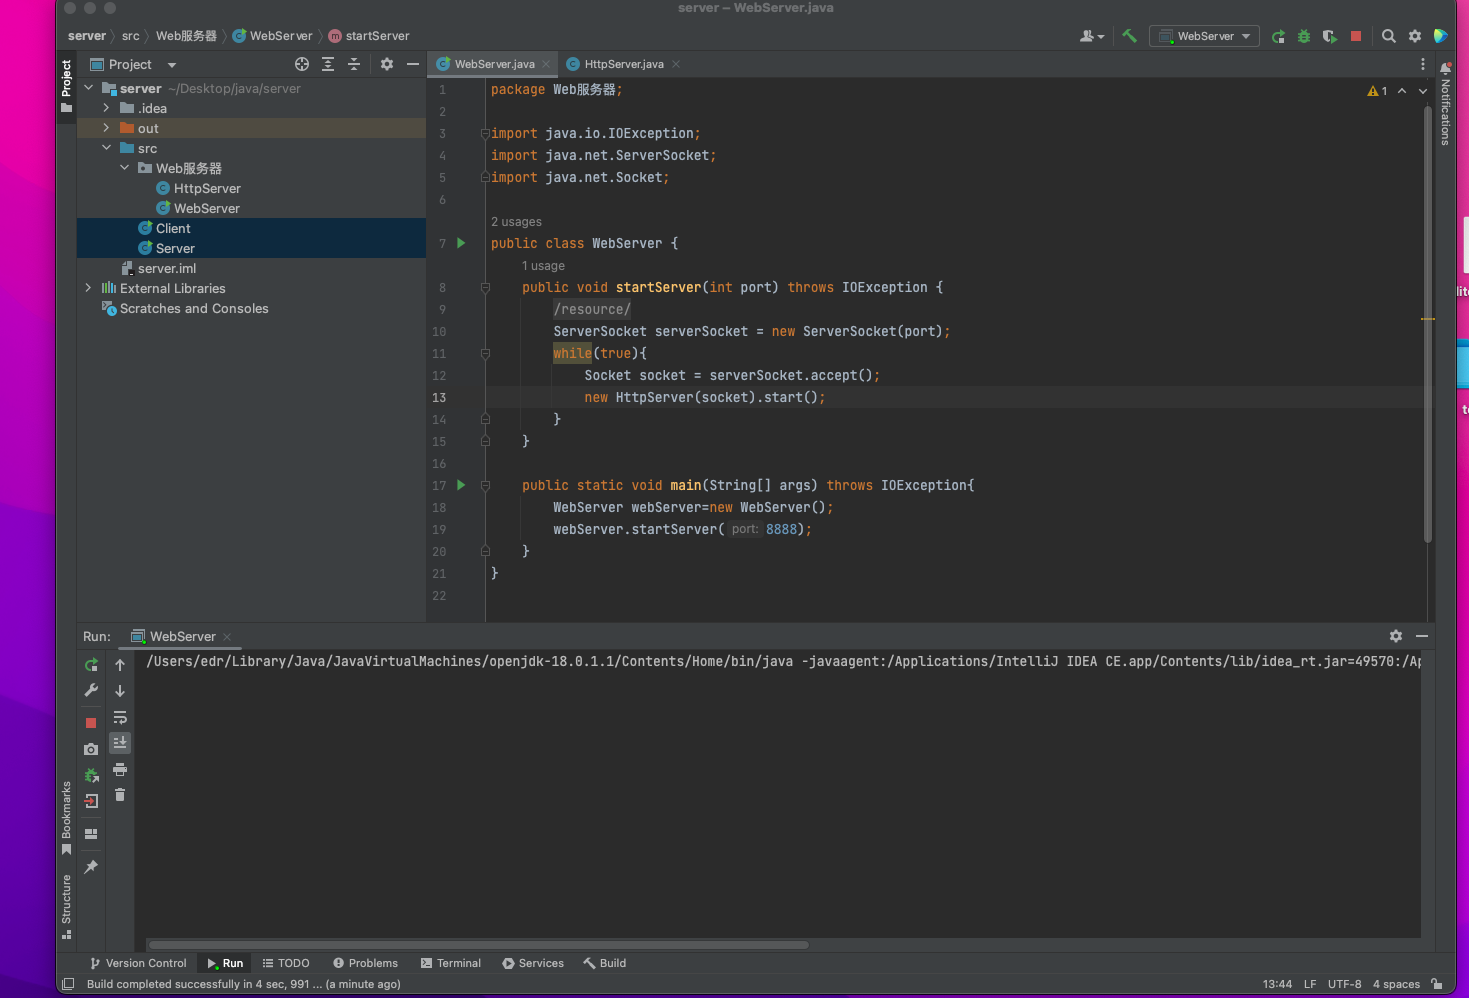Image resolution: width=1469 pixels, height=998 pixels.
Task: Switch to the HttpServer.java editor tab
Action: 623,64
